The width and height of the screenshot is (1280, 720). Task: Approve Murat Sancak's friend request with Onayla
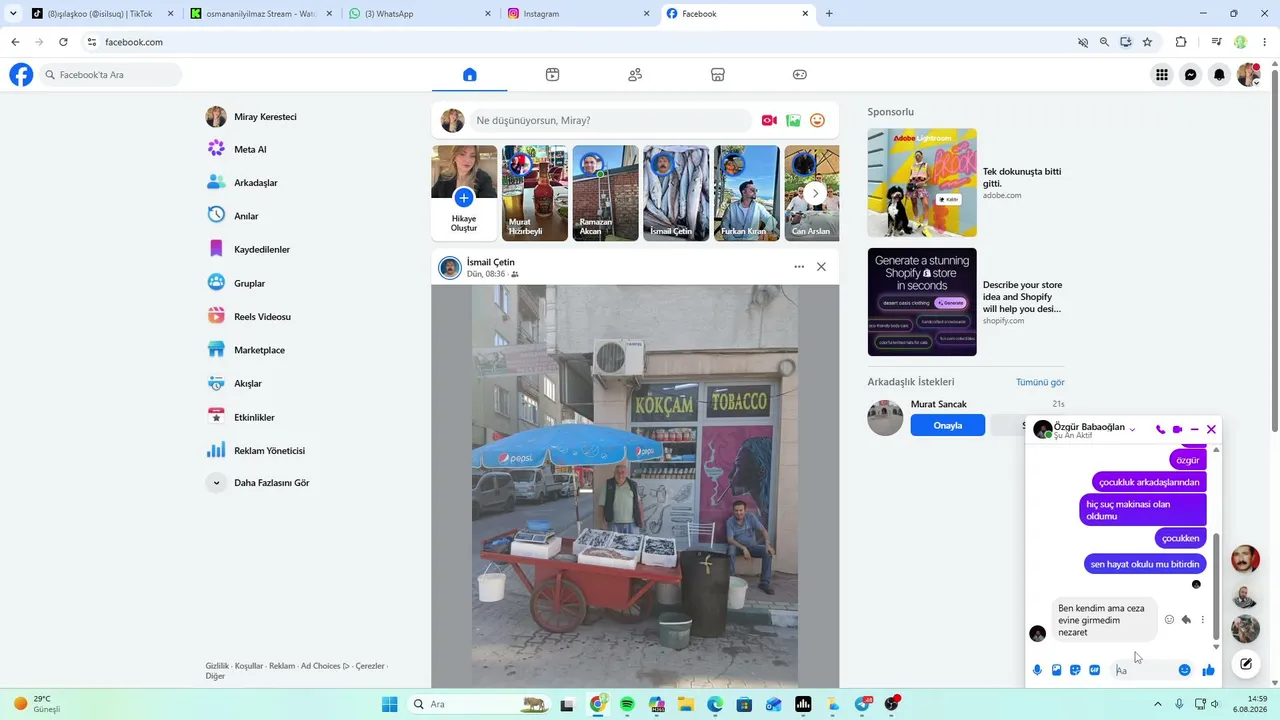(x=948, y=425)
